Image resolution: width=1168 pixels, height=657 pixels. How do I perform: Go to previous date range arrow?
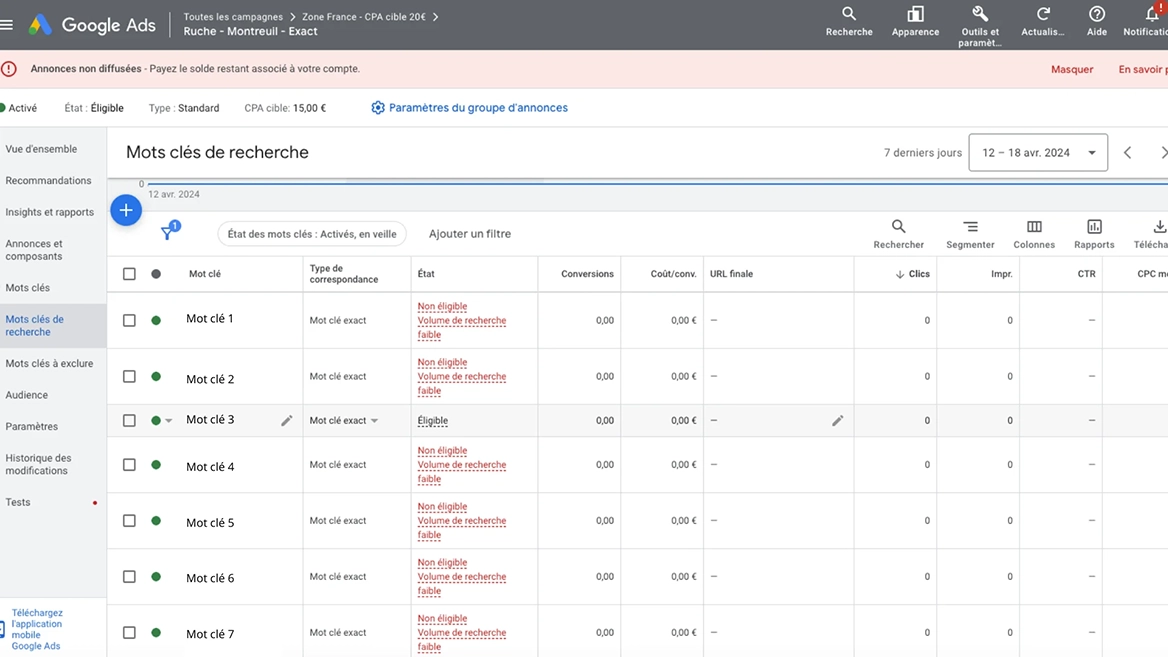click(x=1128, y=153)
